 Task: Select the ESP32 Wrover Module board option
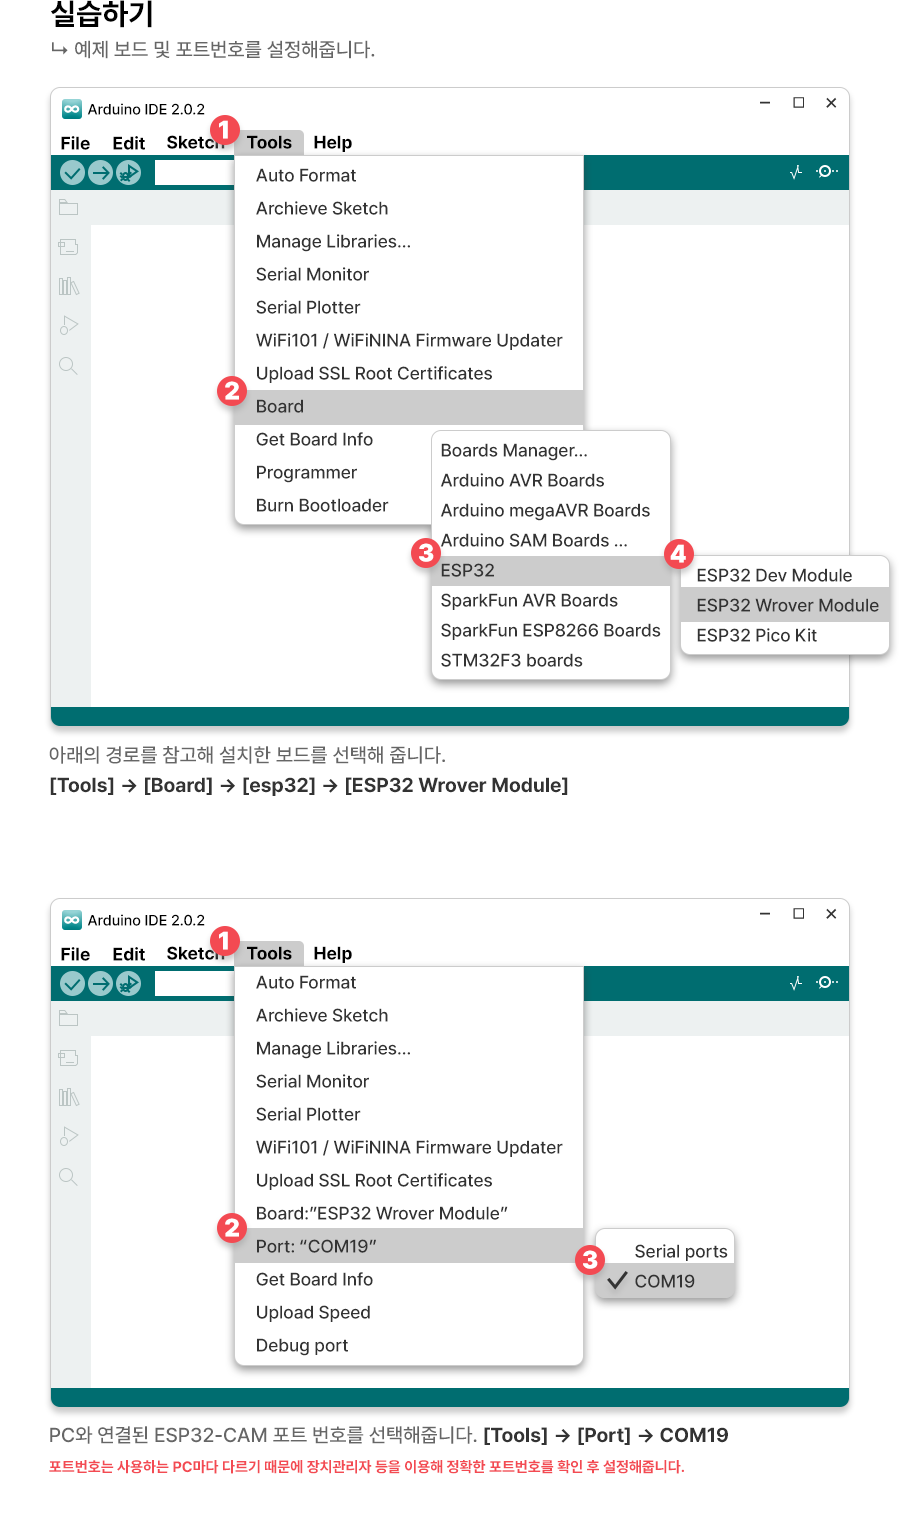pos(786,605)
